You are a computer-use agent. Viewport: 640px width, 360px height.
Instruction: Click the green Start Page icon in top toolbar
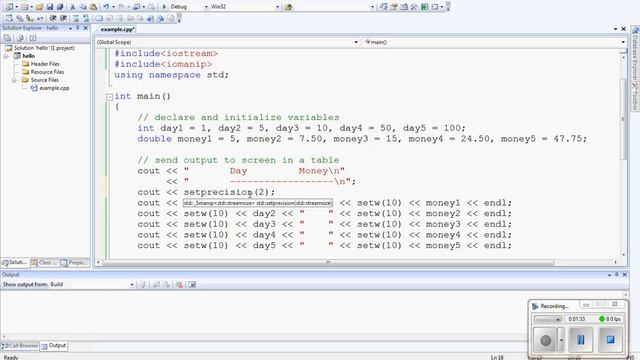[424, 7]
